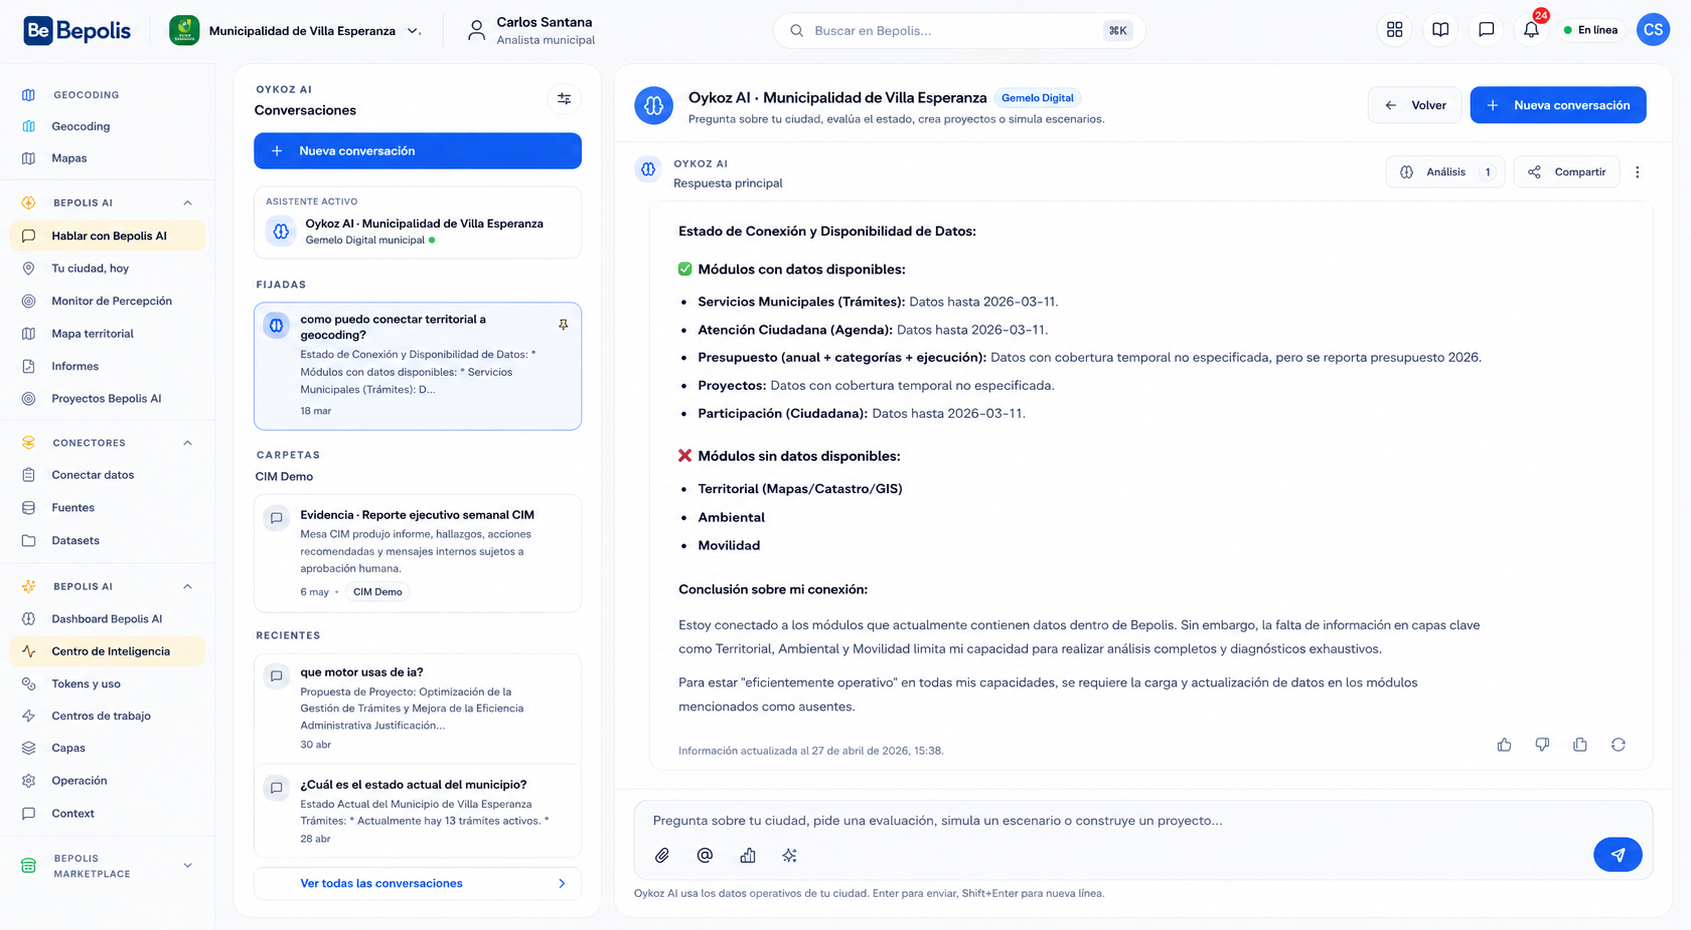Open the 'que motor usas de ia?' conversation
This screenshot has height=930, width=1691.
(417, 708)
